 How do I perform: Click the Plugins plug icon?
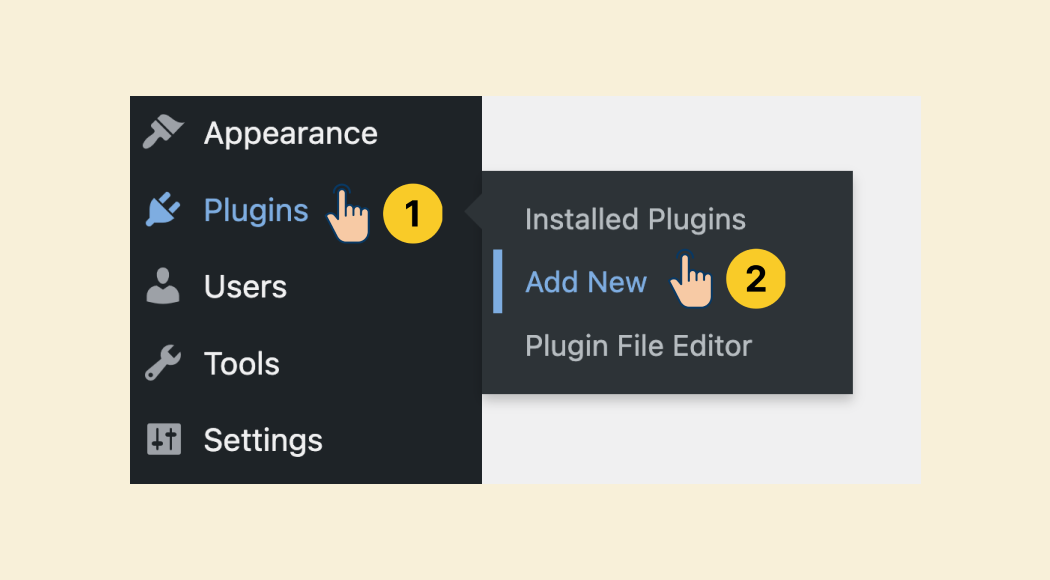(x=163, y=210)
